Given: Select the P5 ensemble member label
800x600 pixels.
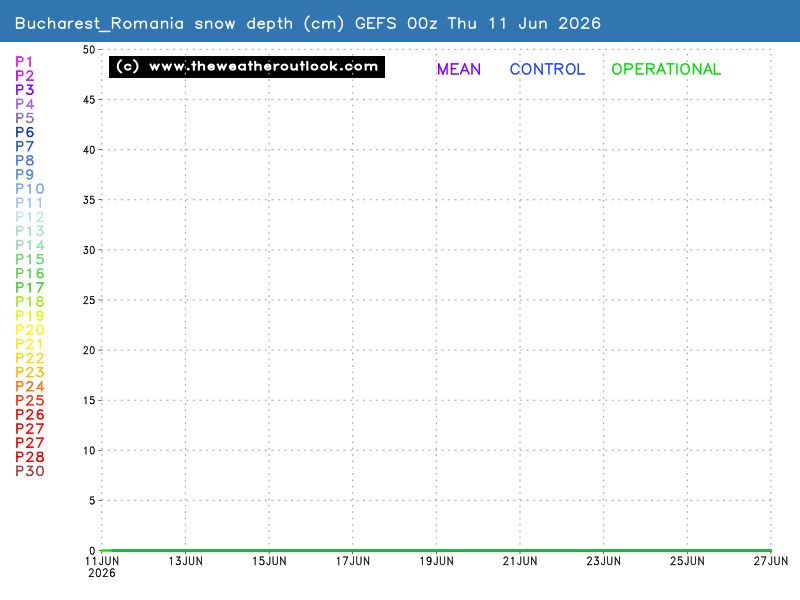Looking at the screenshot, I should (24, 118).
